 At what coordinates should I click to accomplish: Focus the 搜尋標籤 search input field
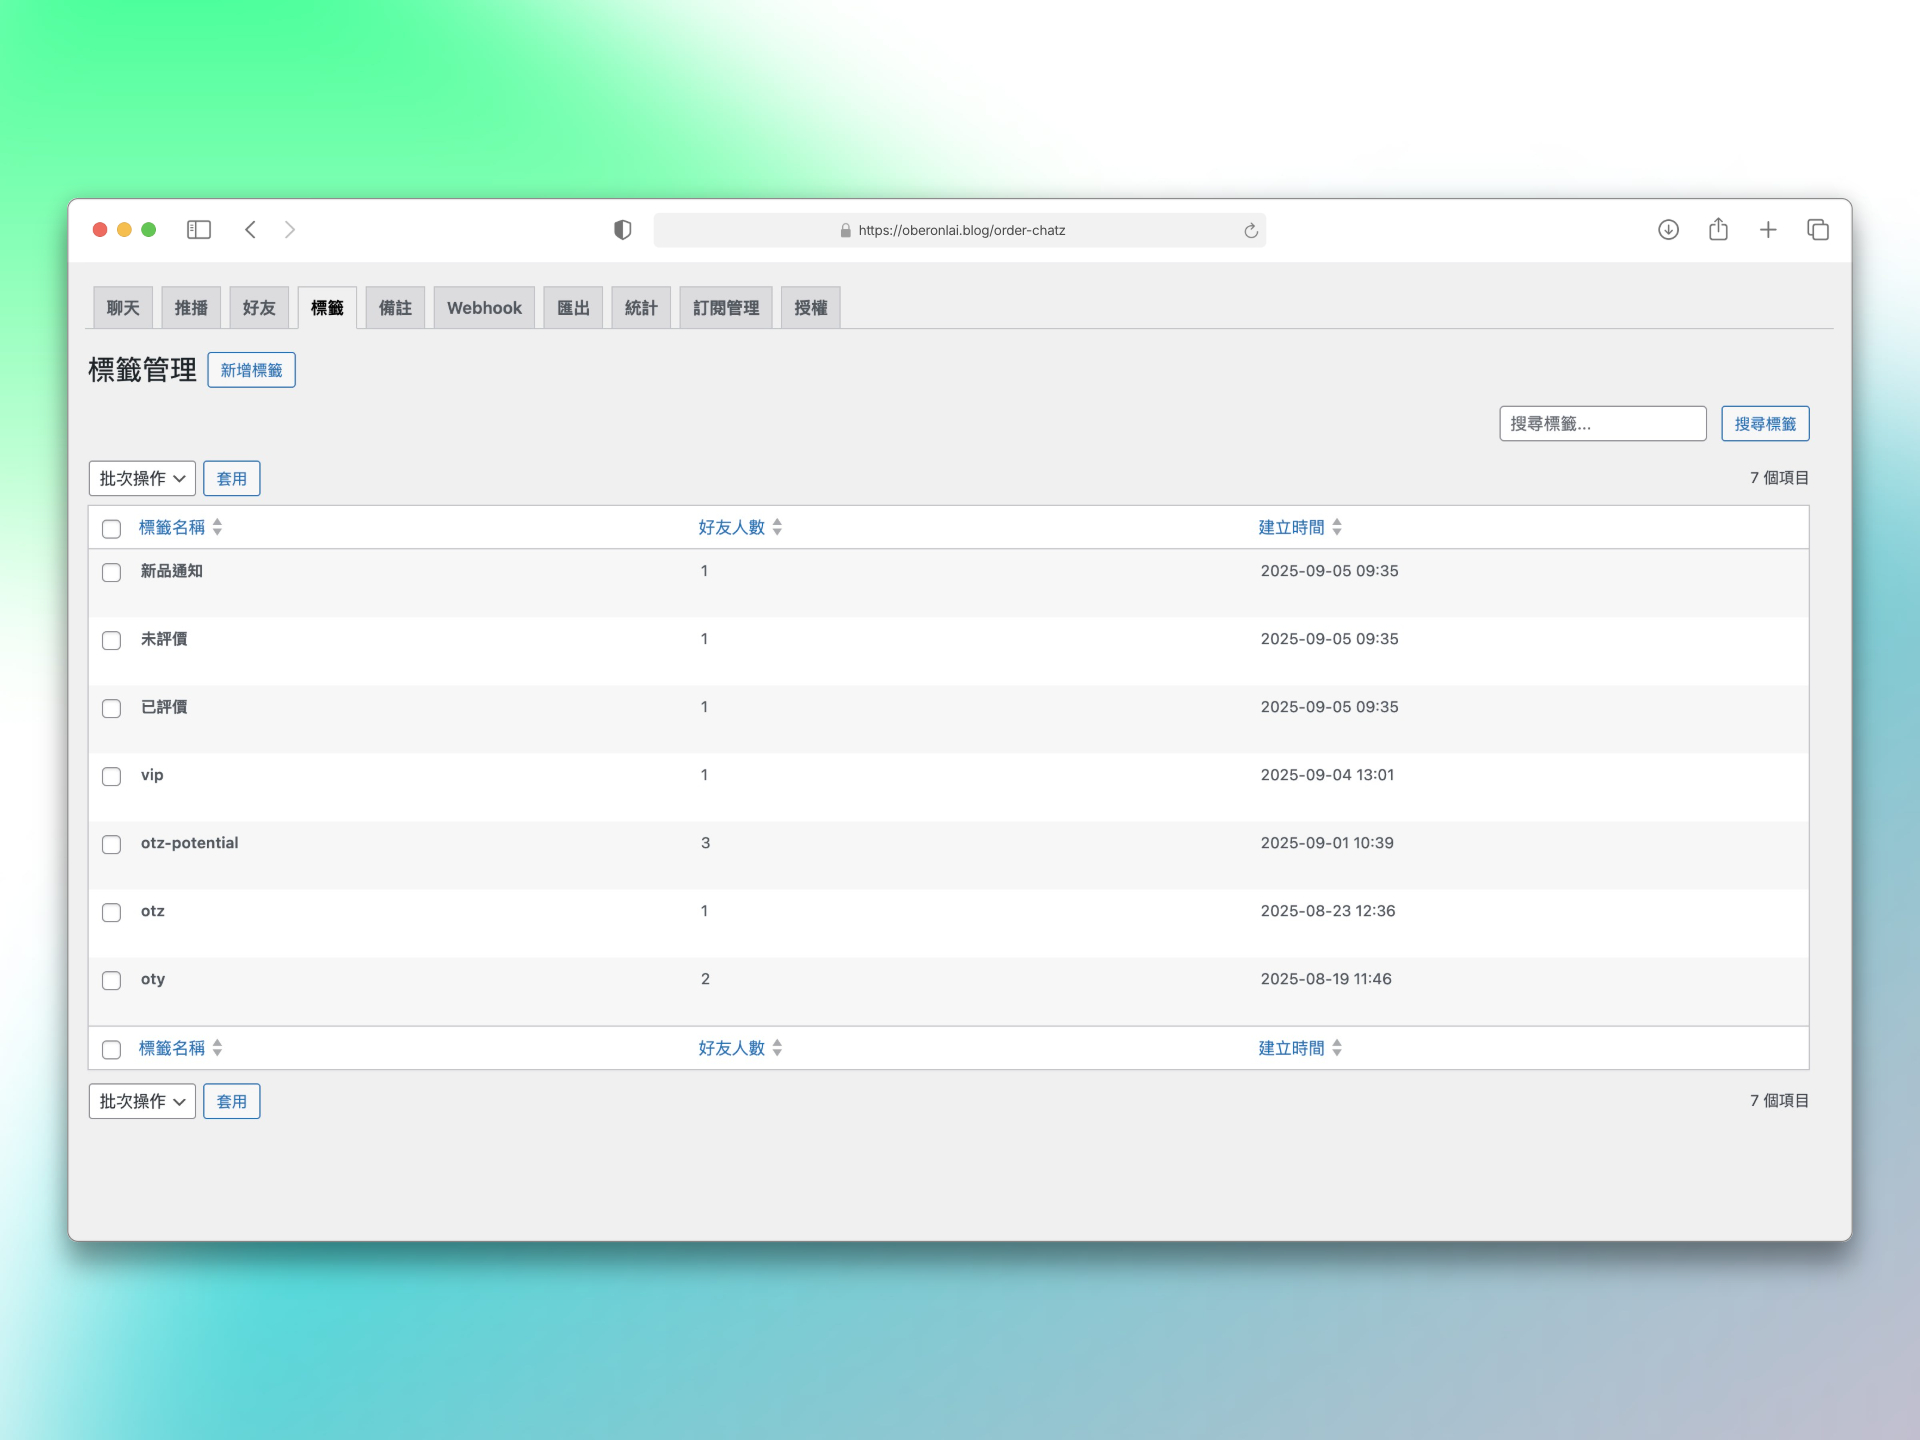tap(1602, 423)
